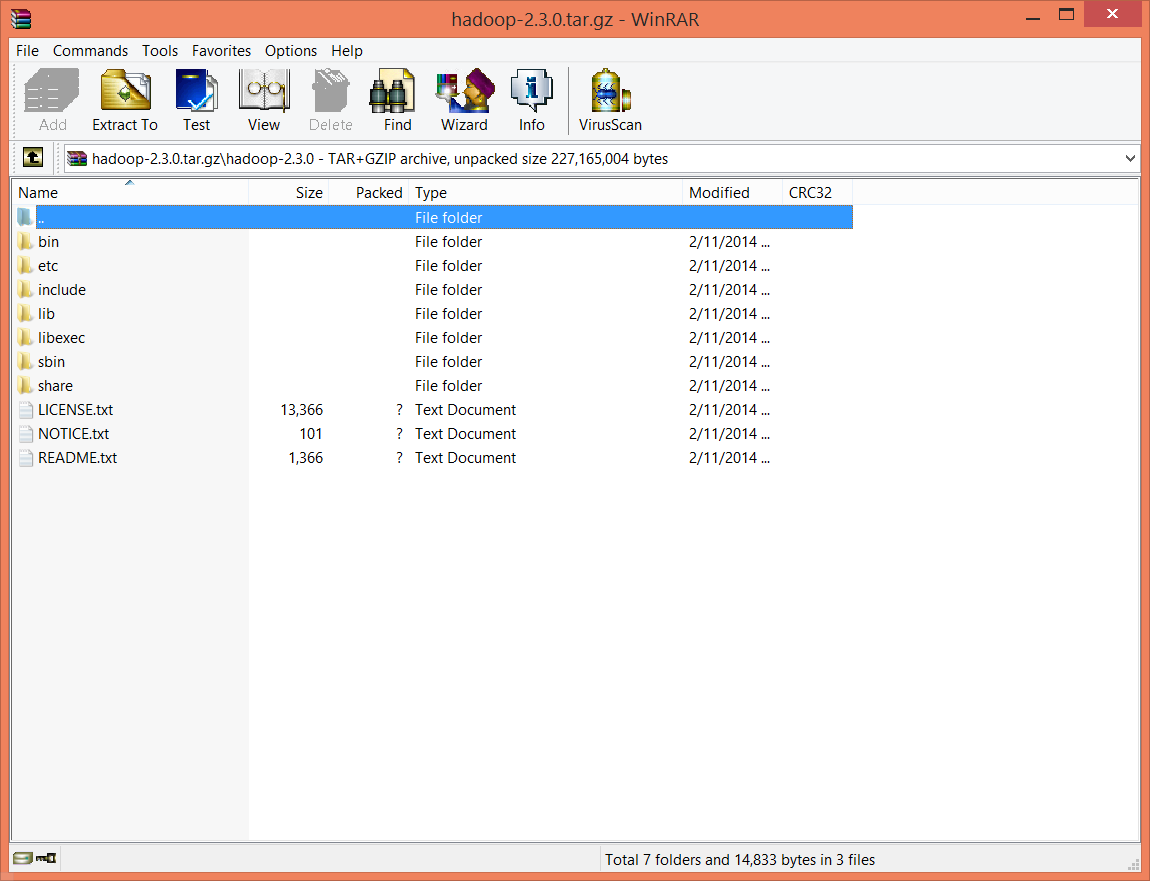Select the bin folder icon

[x=25, y=241]
